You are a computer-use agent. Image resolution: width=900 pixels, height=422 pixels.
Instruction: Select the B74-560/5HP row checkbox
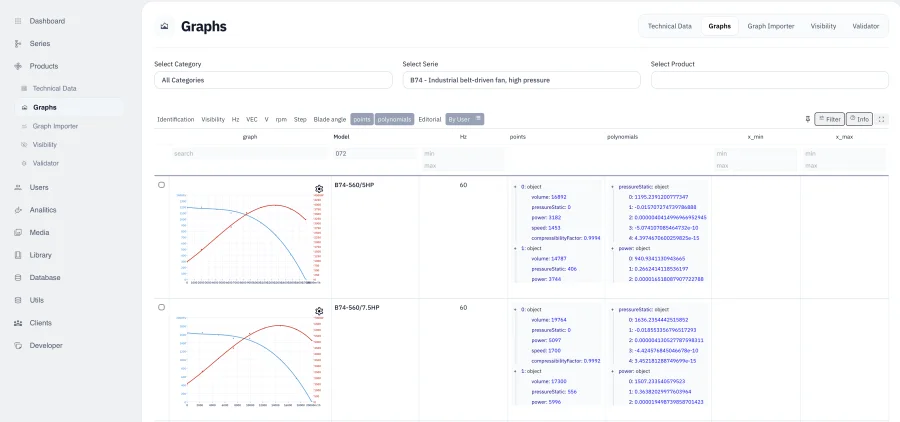click(161, 185)
